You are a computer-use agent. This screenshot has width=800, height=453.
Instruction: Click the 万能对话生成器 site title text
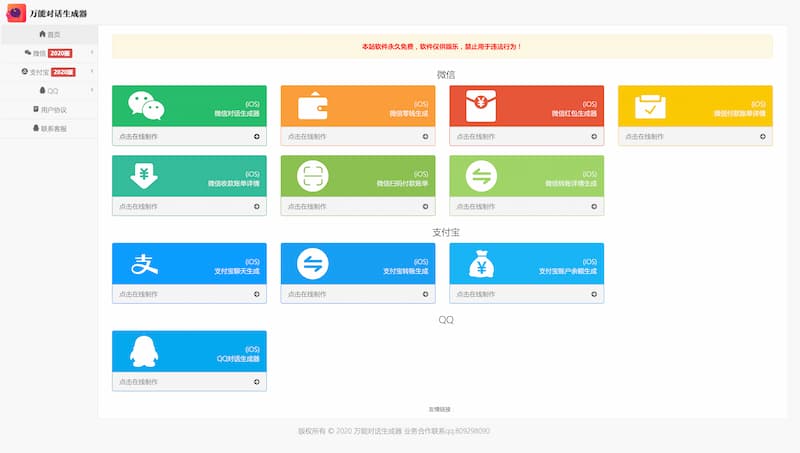(58, 13)
